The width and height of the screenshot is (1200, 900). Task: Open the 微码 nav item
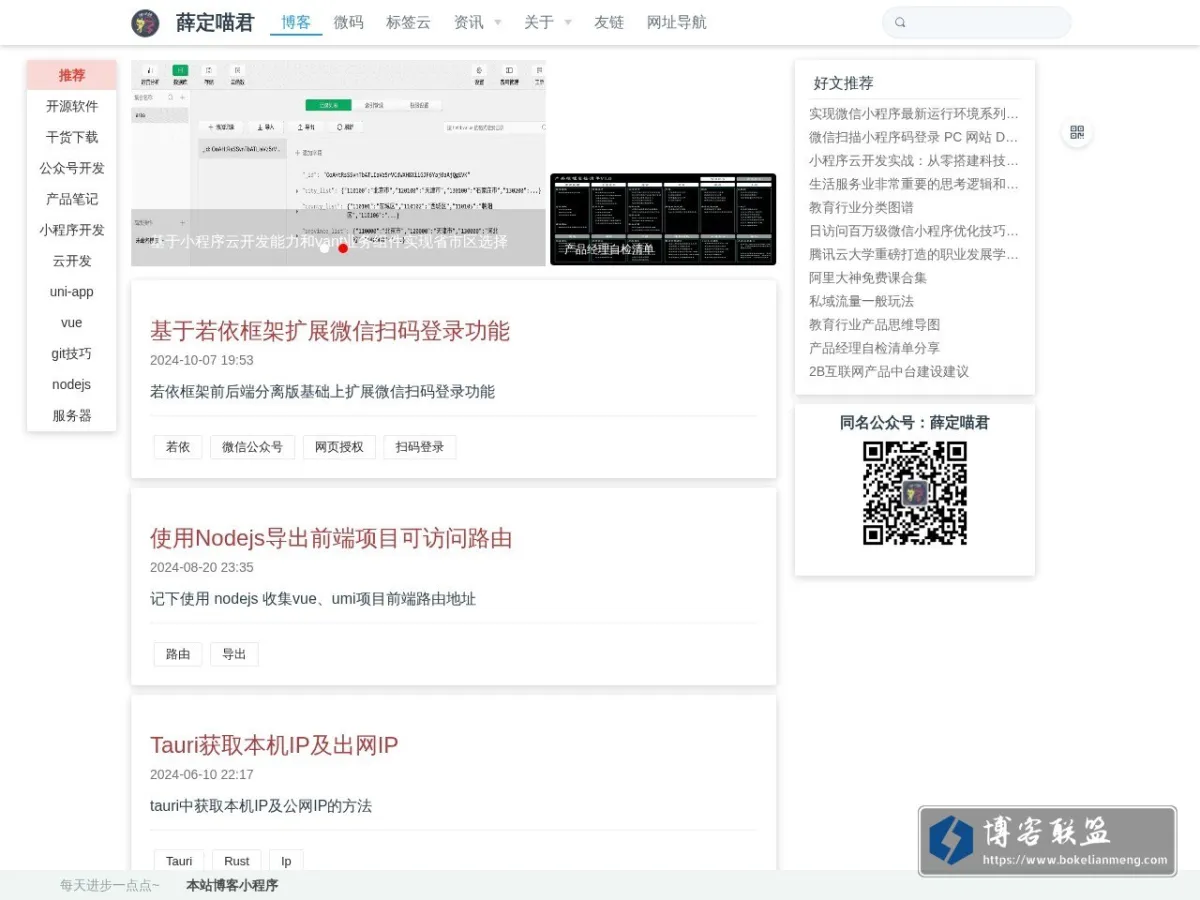coord(349,22)
